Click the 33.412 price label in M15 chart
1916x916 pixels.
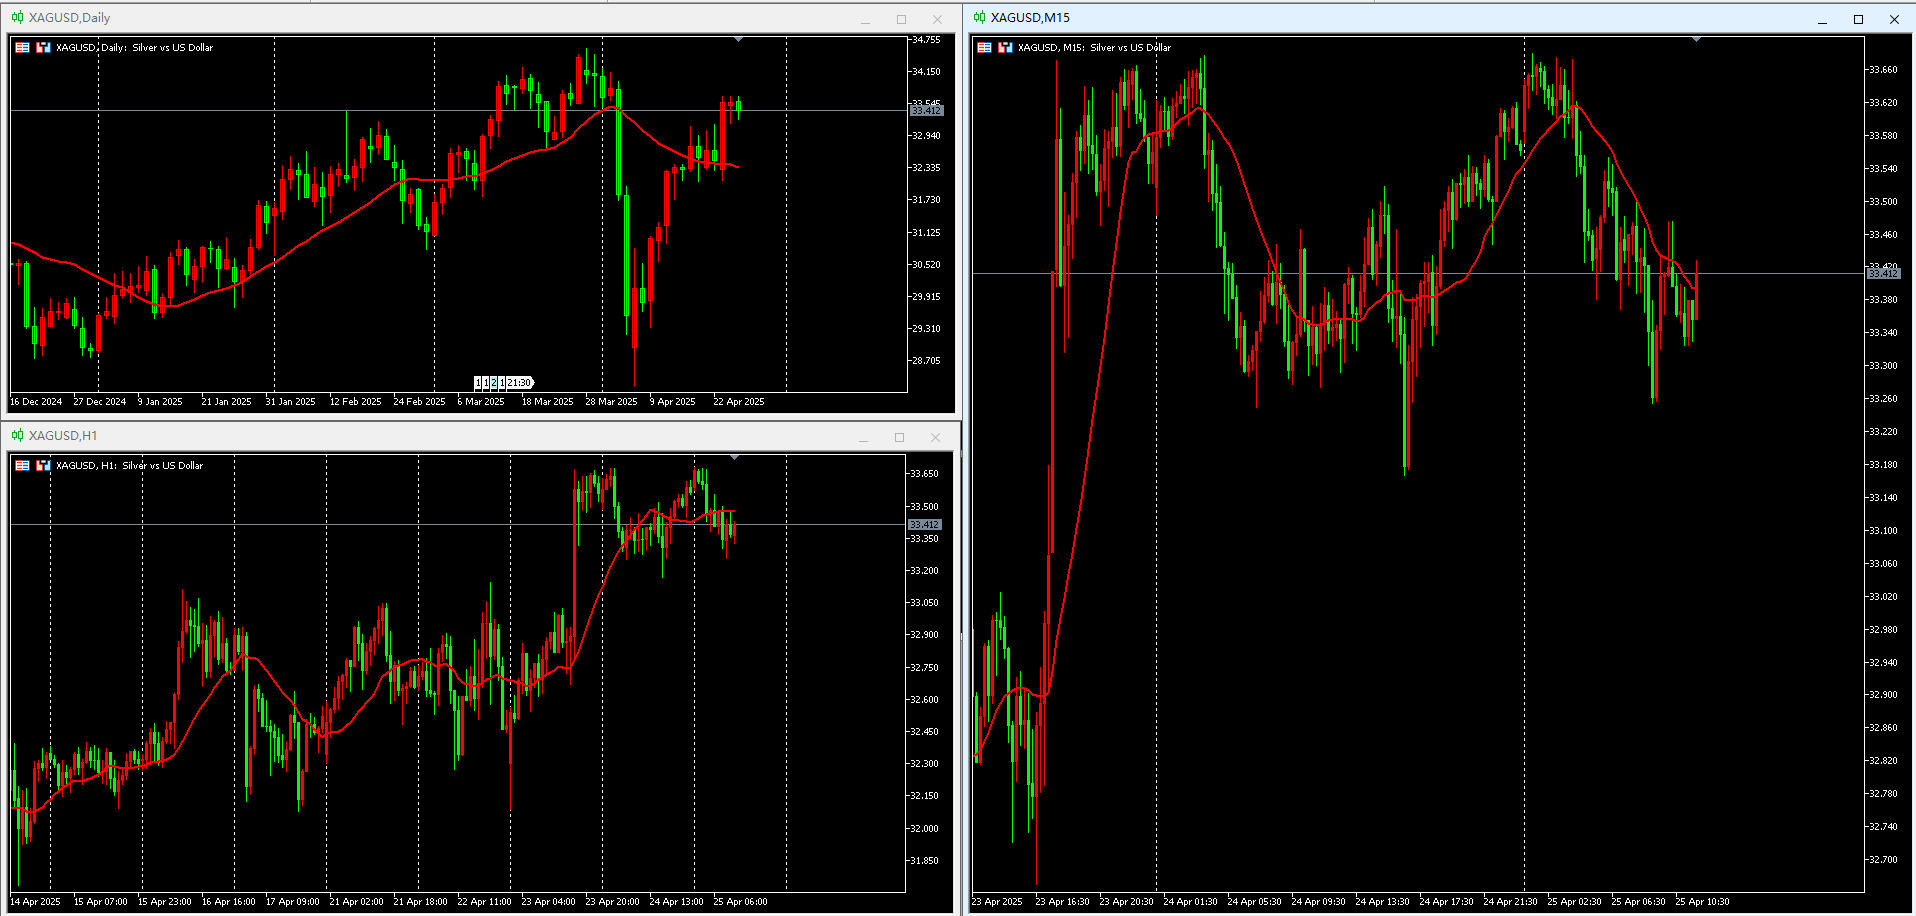1883,273
